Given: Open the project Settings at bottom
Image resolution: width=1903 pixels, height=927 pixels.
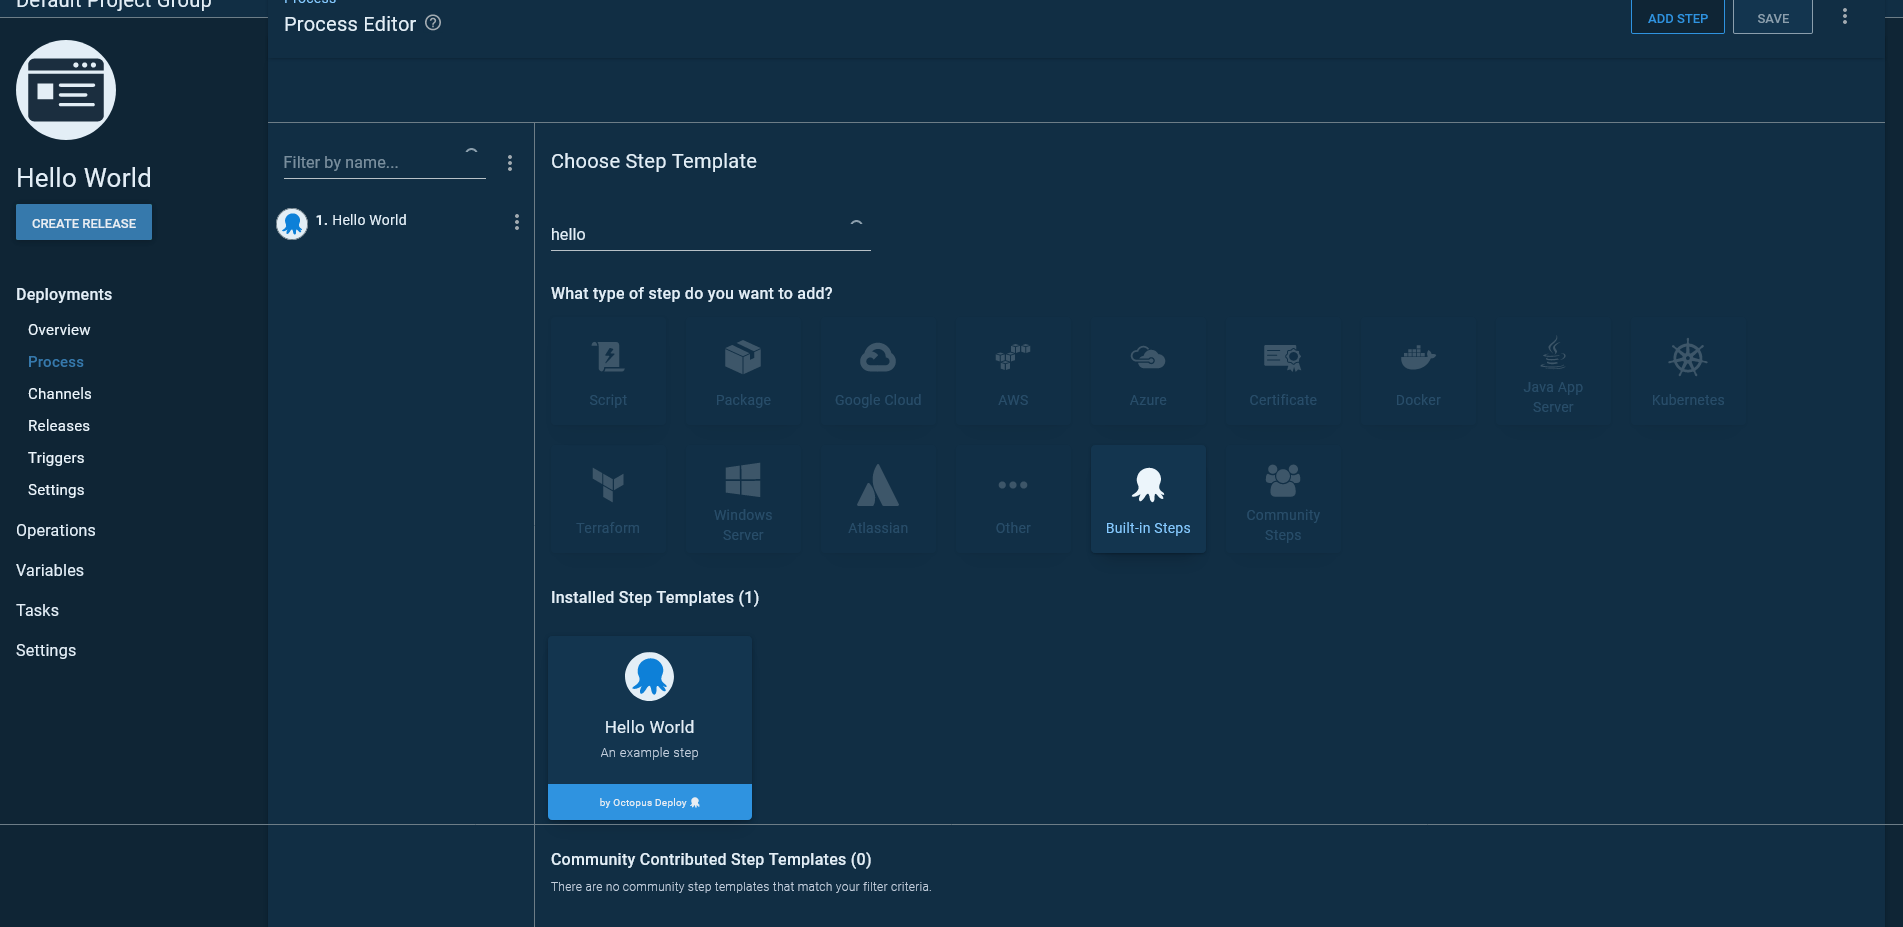Looking at the screenshot, I should coord(46,650).
